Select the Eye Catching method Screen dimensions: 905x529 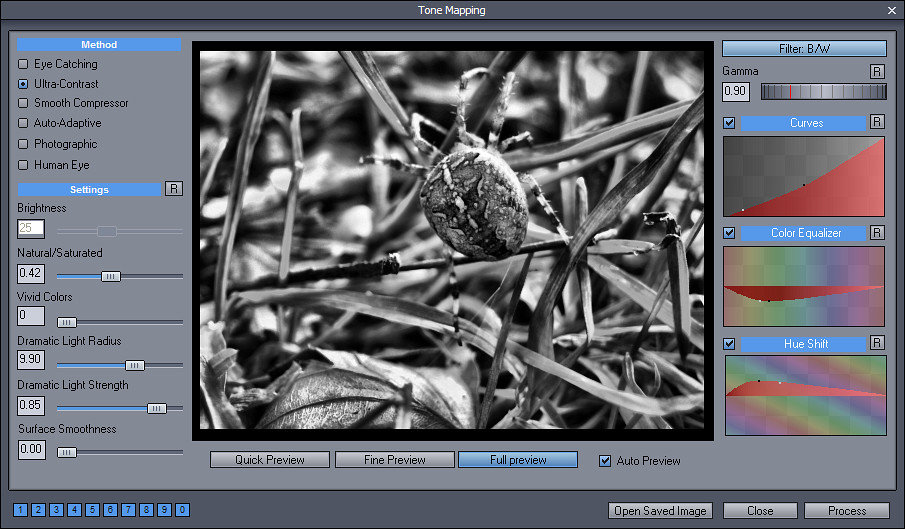point(23,64)
